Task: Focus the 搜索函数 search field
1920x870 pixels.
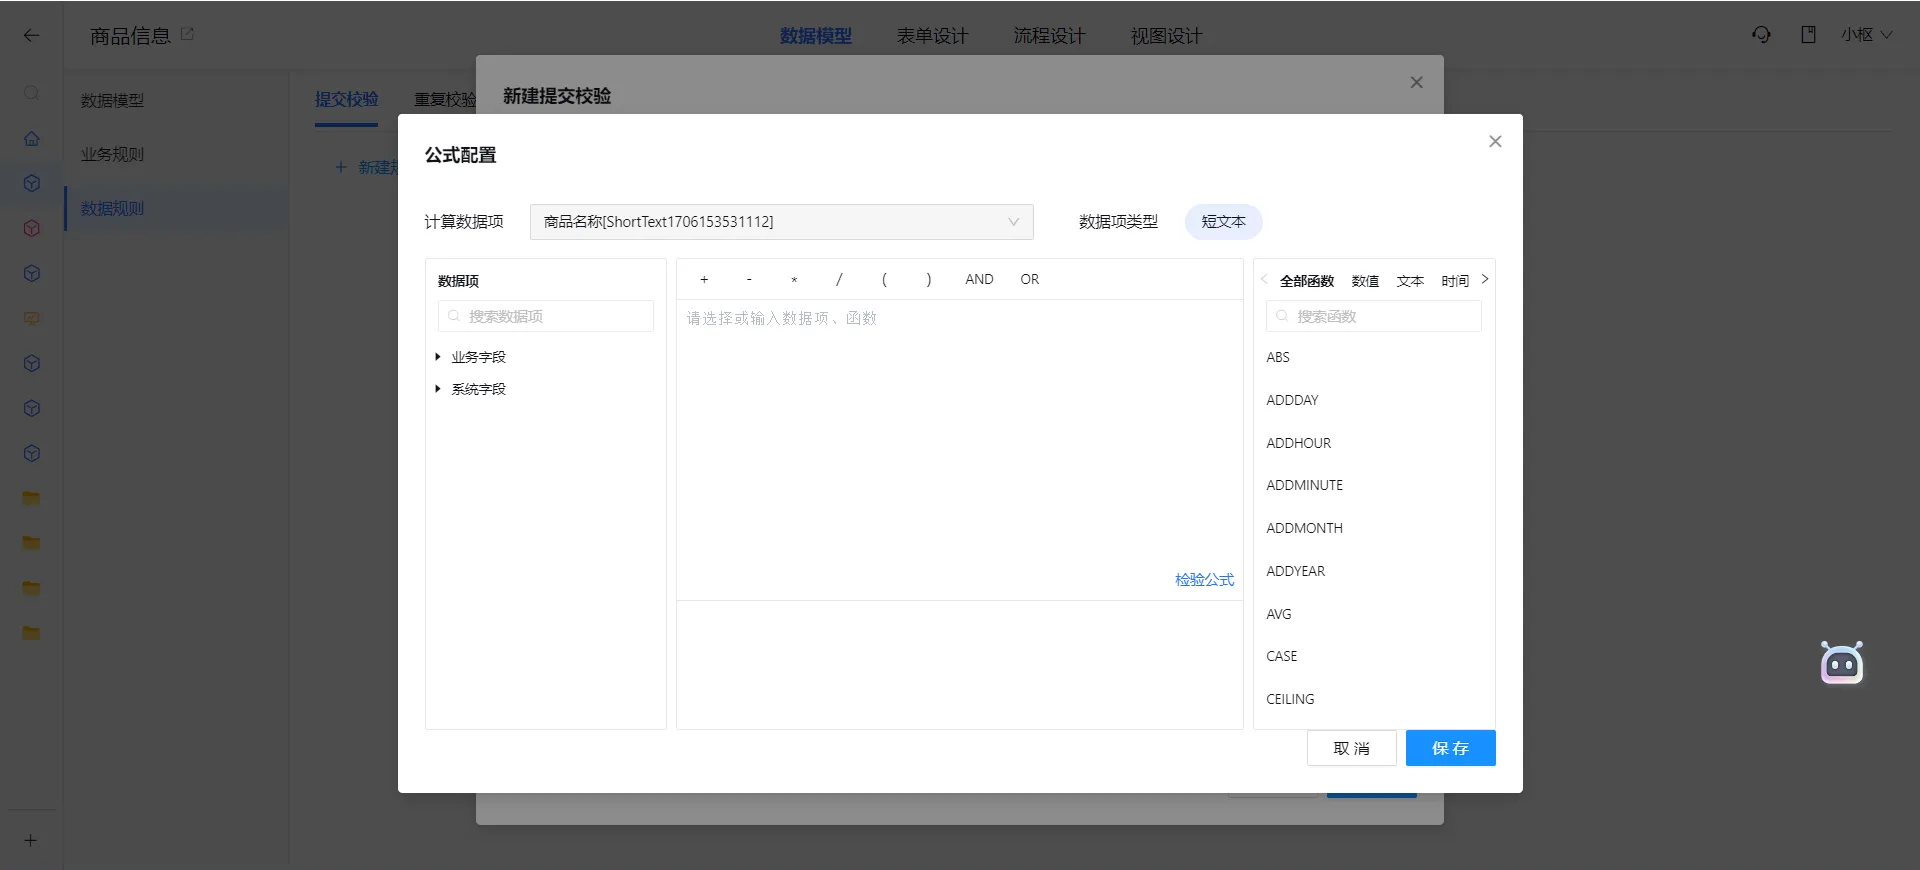Action: pyautogui.click(x=1373, y=316)
